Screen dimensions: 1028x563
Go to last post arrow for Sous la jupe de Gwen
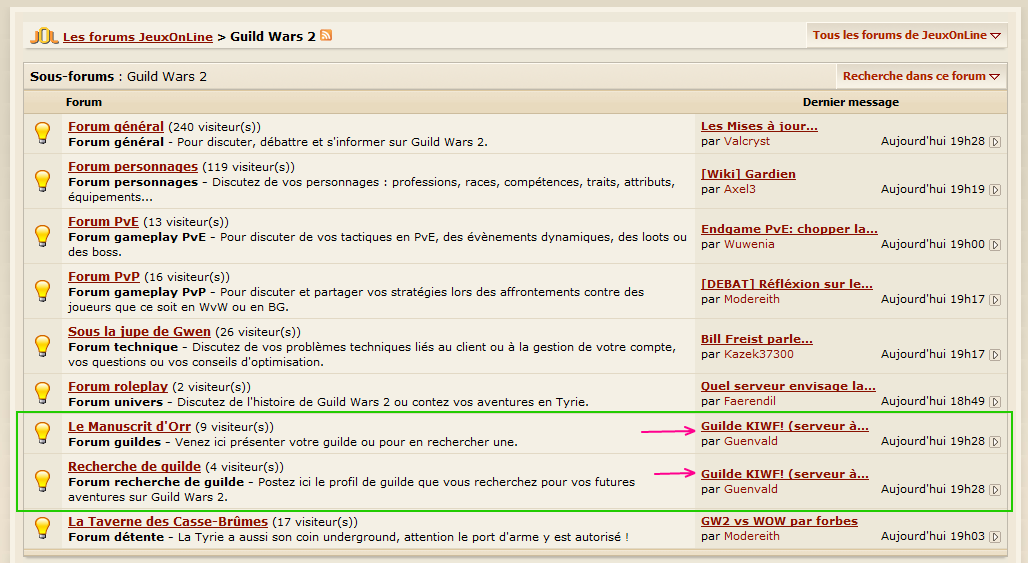[x=995, y=355]
